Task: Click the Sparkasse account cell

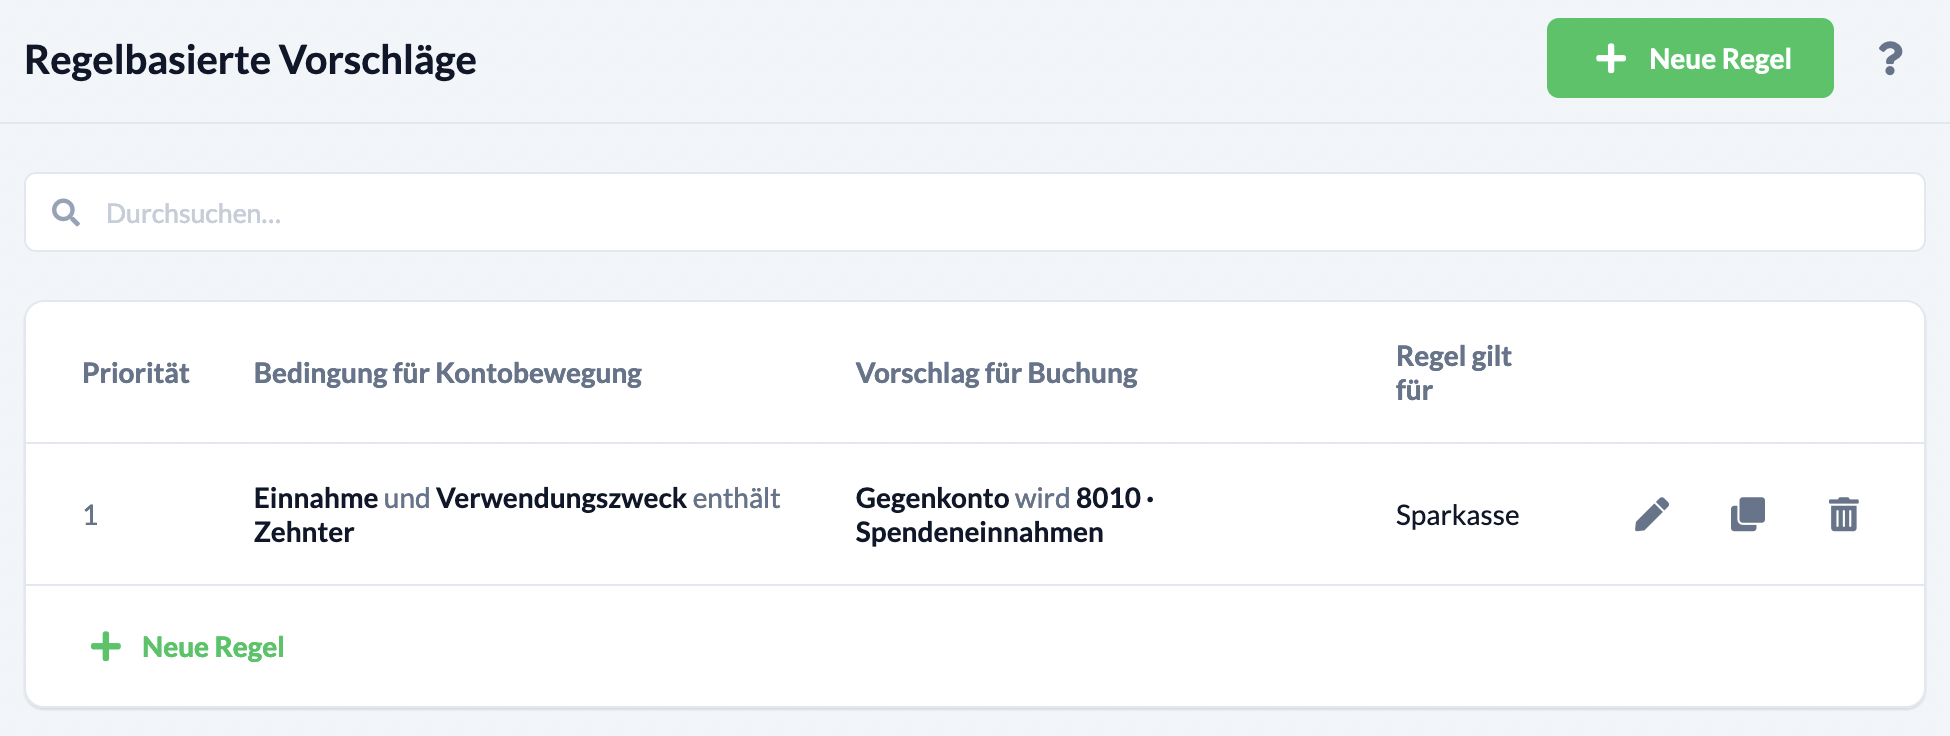Action: [x=1458, y=515]
